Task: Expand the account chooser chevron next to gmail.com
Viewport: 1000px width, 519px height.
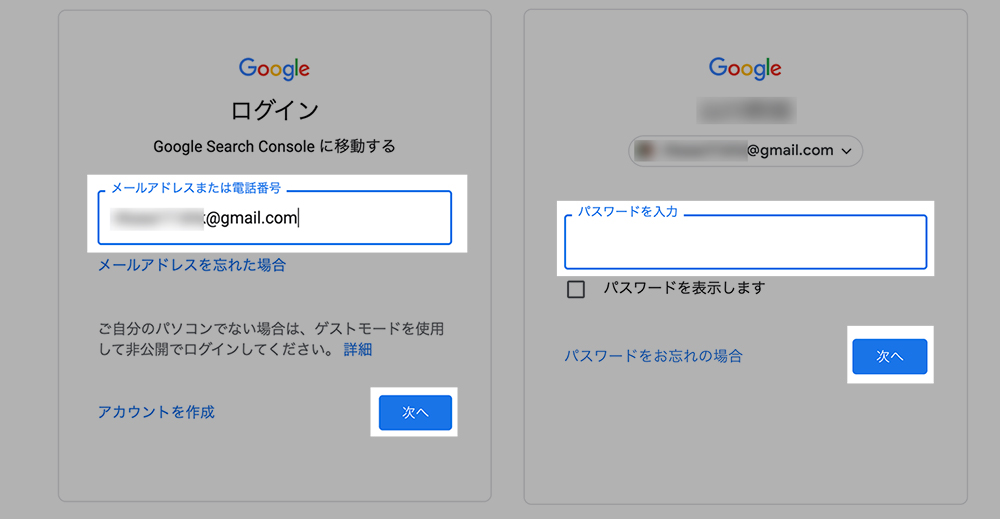Action: (x=846, y=151)
